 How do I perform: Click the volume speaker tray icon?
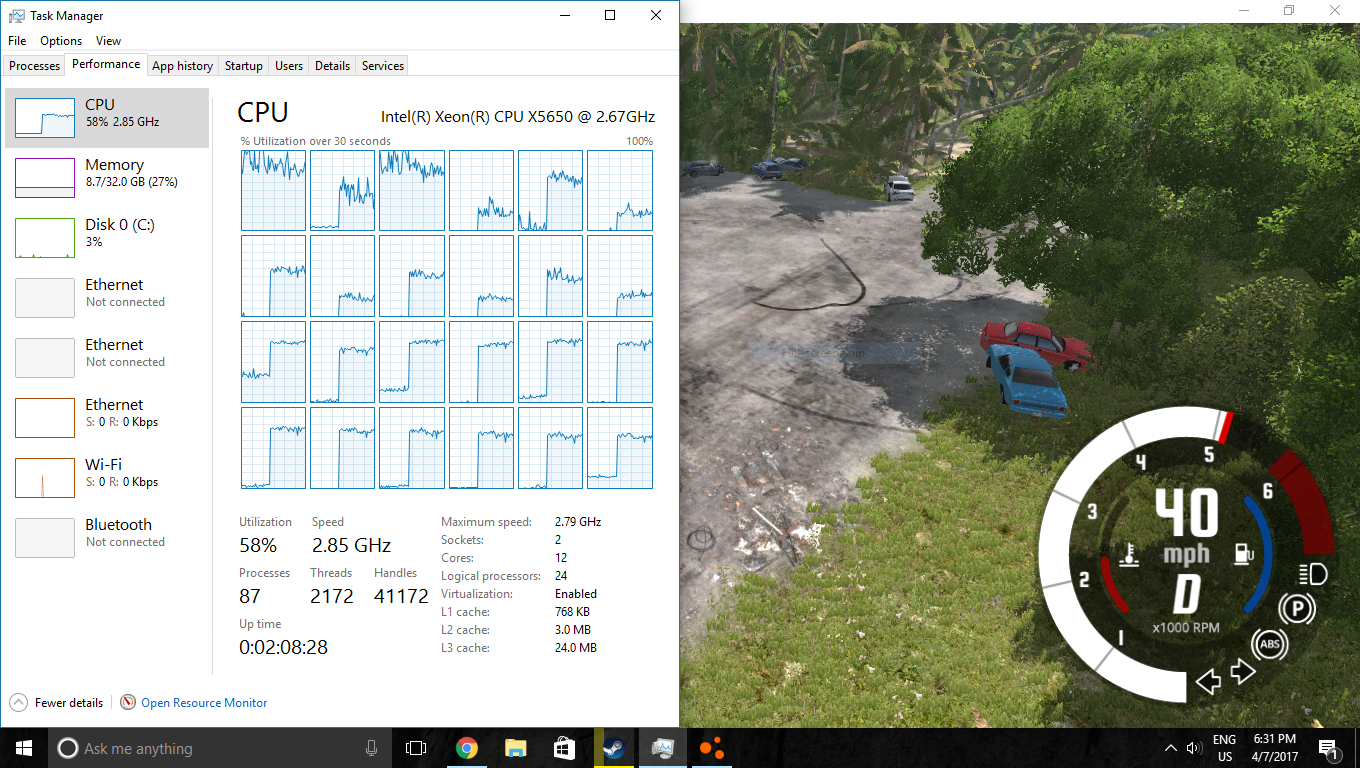coord(1193,748)
